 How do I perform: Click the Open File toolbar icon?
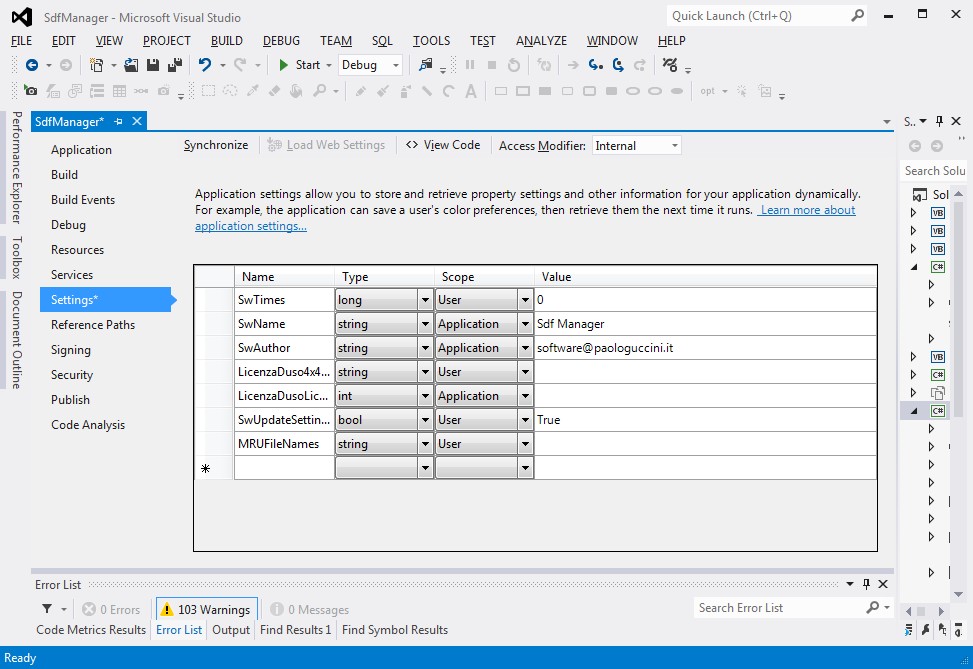131,65
